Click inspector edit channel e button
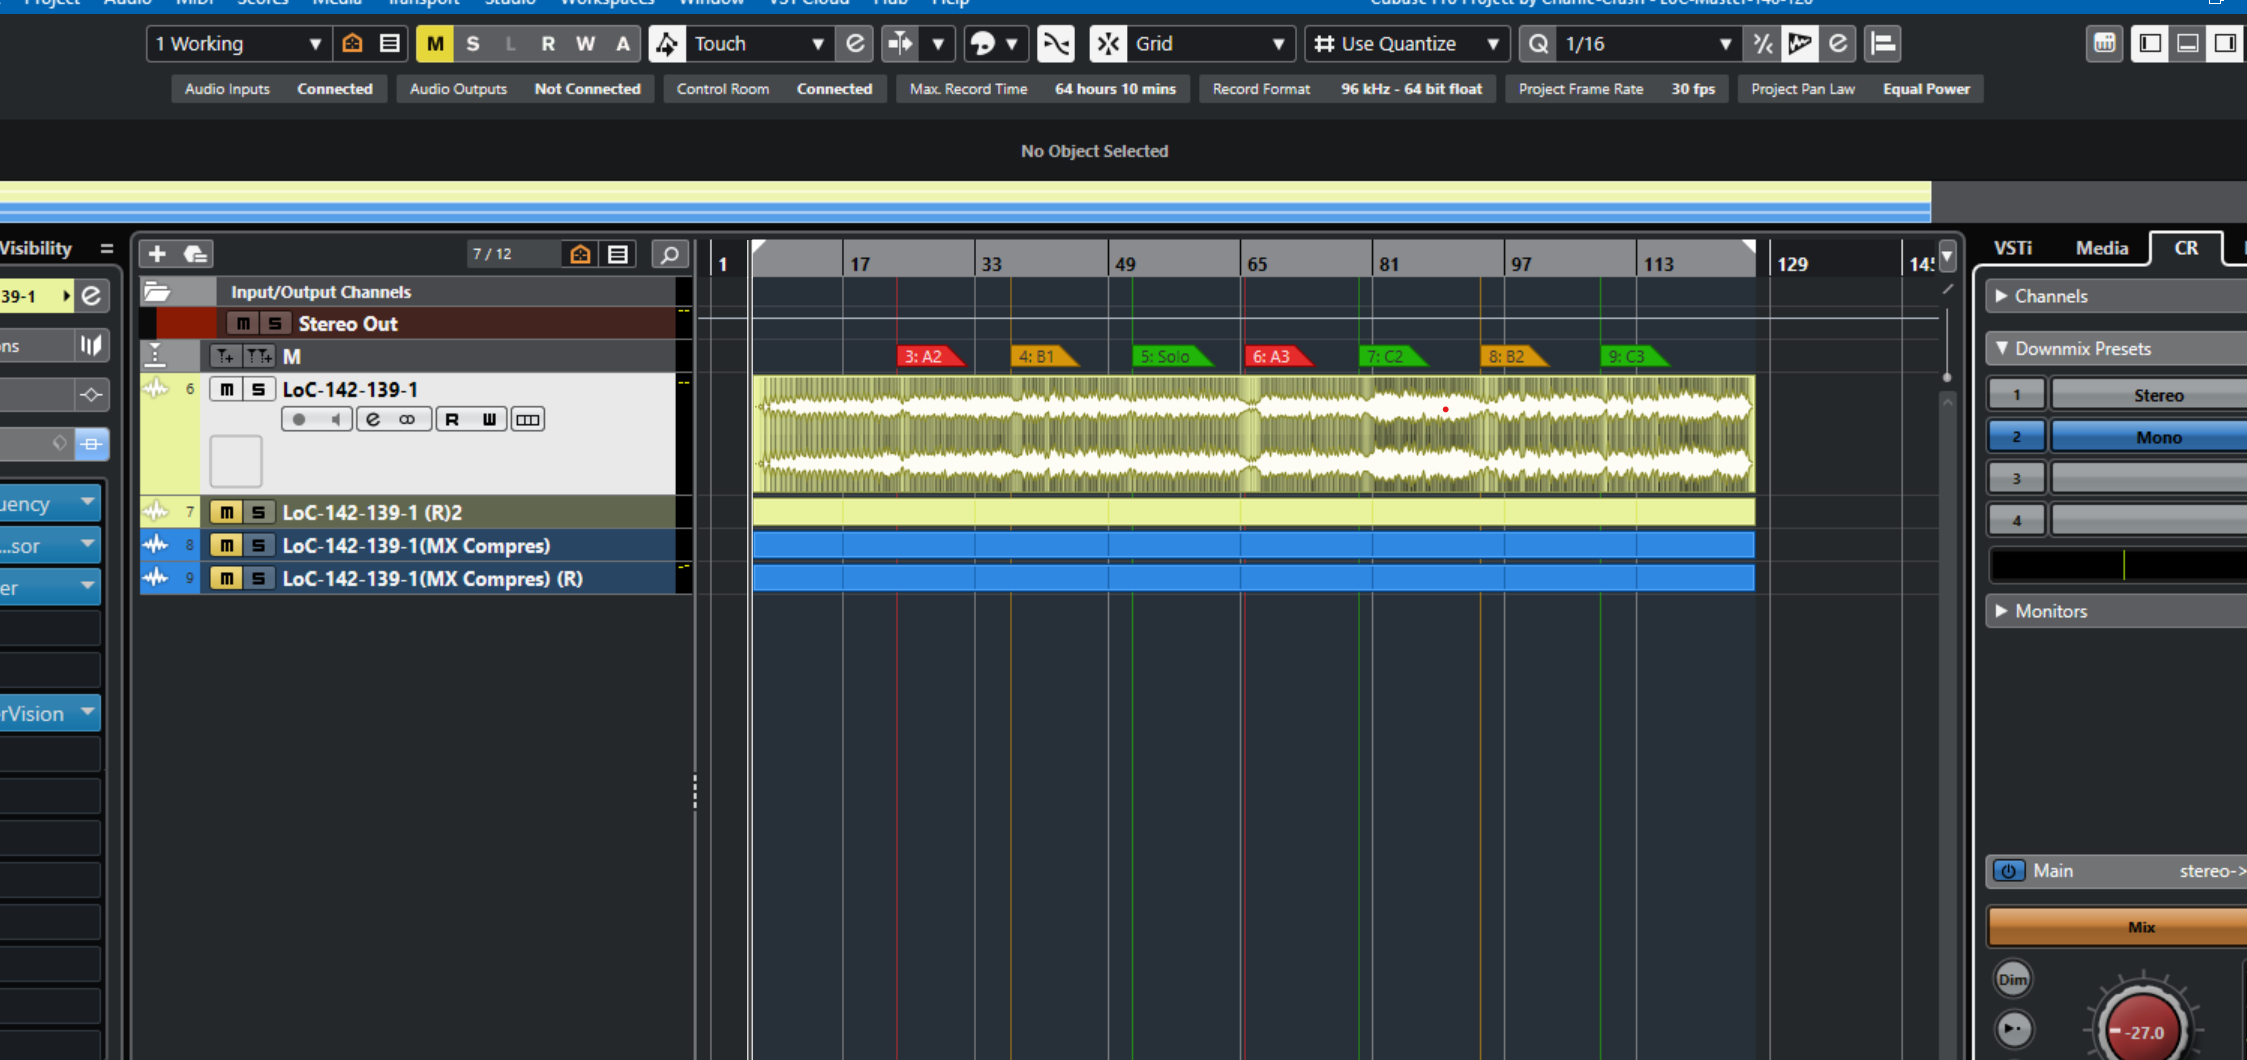Image resolution: width=2247 pixels, height=1060 pixels. click(x=91, y=295)
